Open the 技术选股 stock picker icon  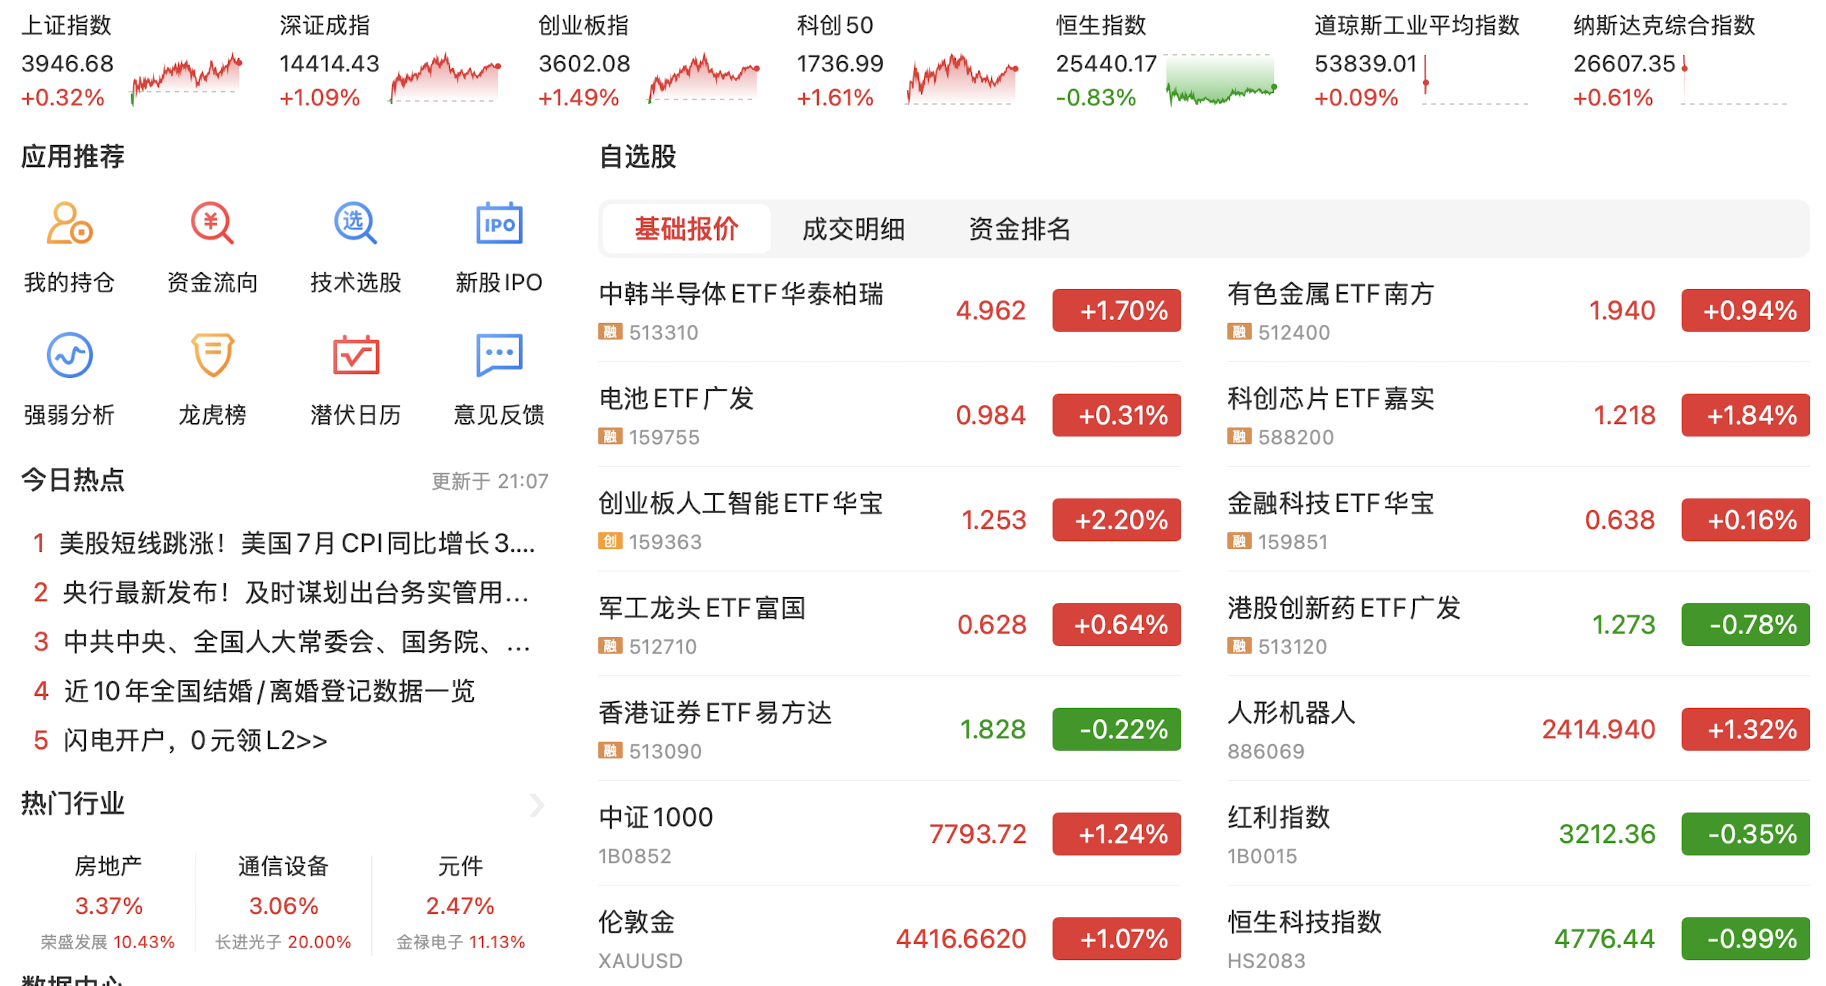pos(355,223)
